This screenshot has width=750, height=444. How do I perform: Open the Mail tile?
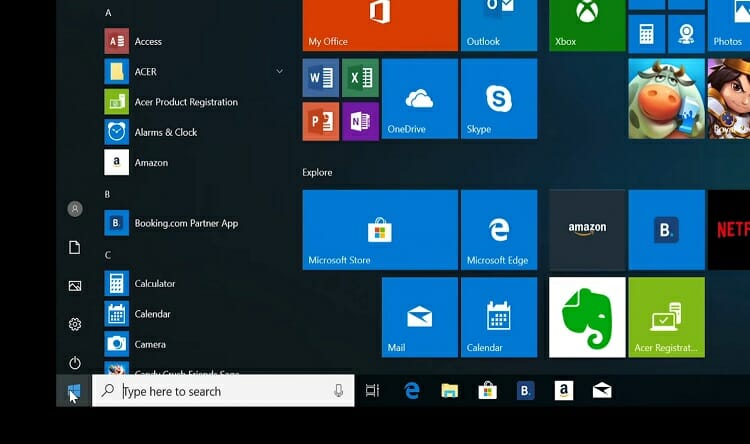click(419, 317)
